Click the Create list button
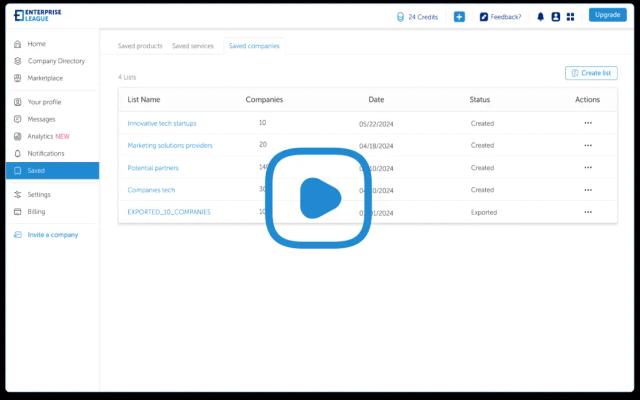640x400 pixels. pos(591,73)
